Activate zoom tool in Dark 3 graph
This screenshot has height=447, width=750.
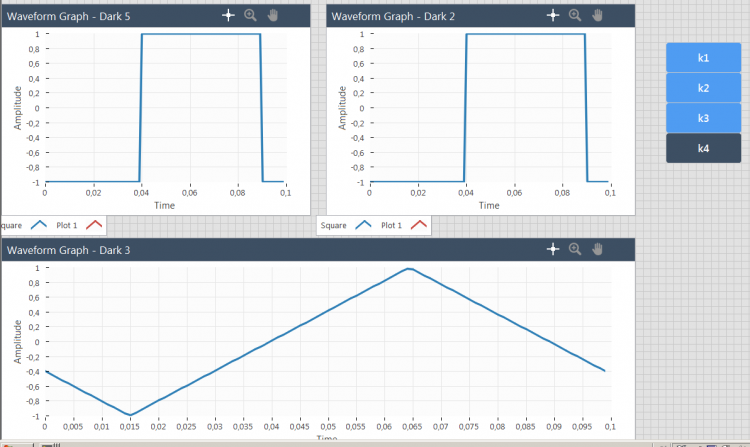pyautogui.click(x=575, y=249)
